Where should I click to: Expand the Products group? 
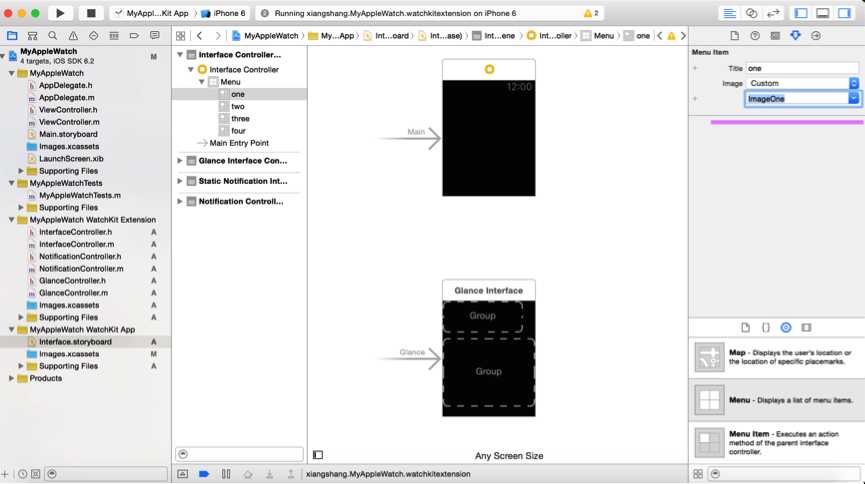coord(12,379)
